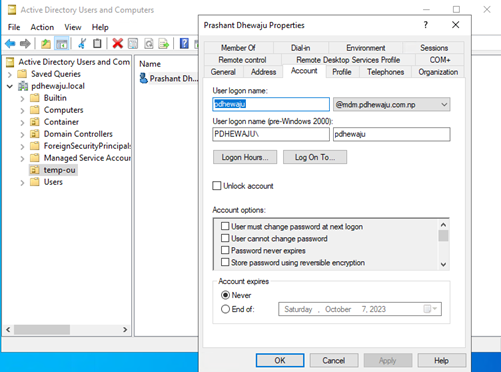Click the pdhewaju.local domain icon

[x=23, y=86]
